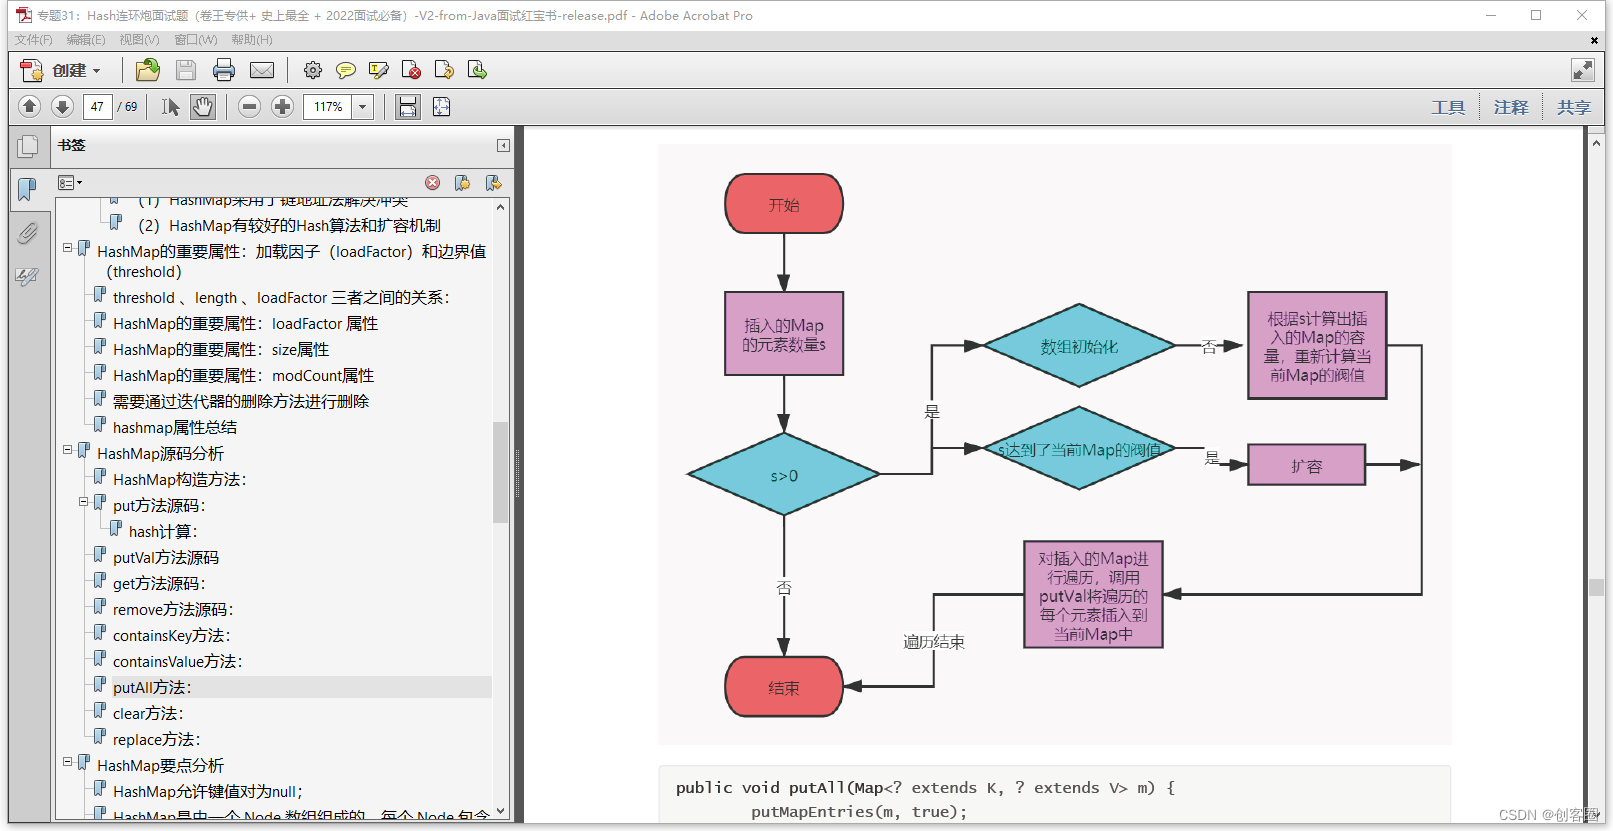
Task: Open the 编辑(E) menu
Action: 86,40
